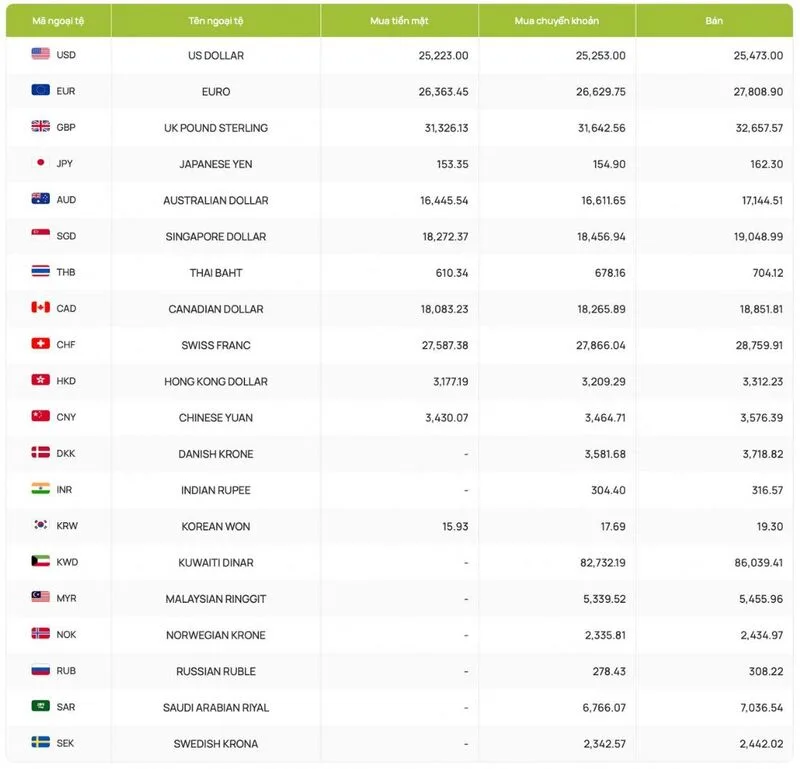Click the SEK Sweden flag icon
Viewport: 800px width, 769px height.
point(40,742)
